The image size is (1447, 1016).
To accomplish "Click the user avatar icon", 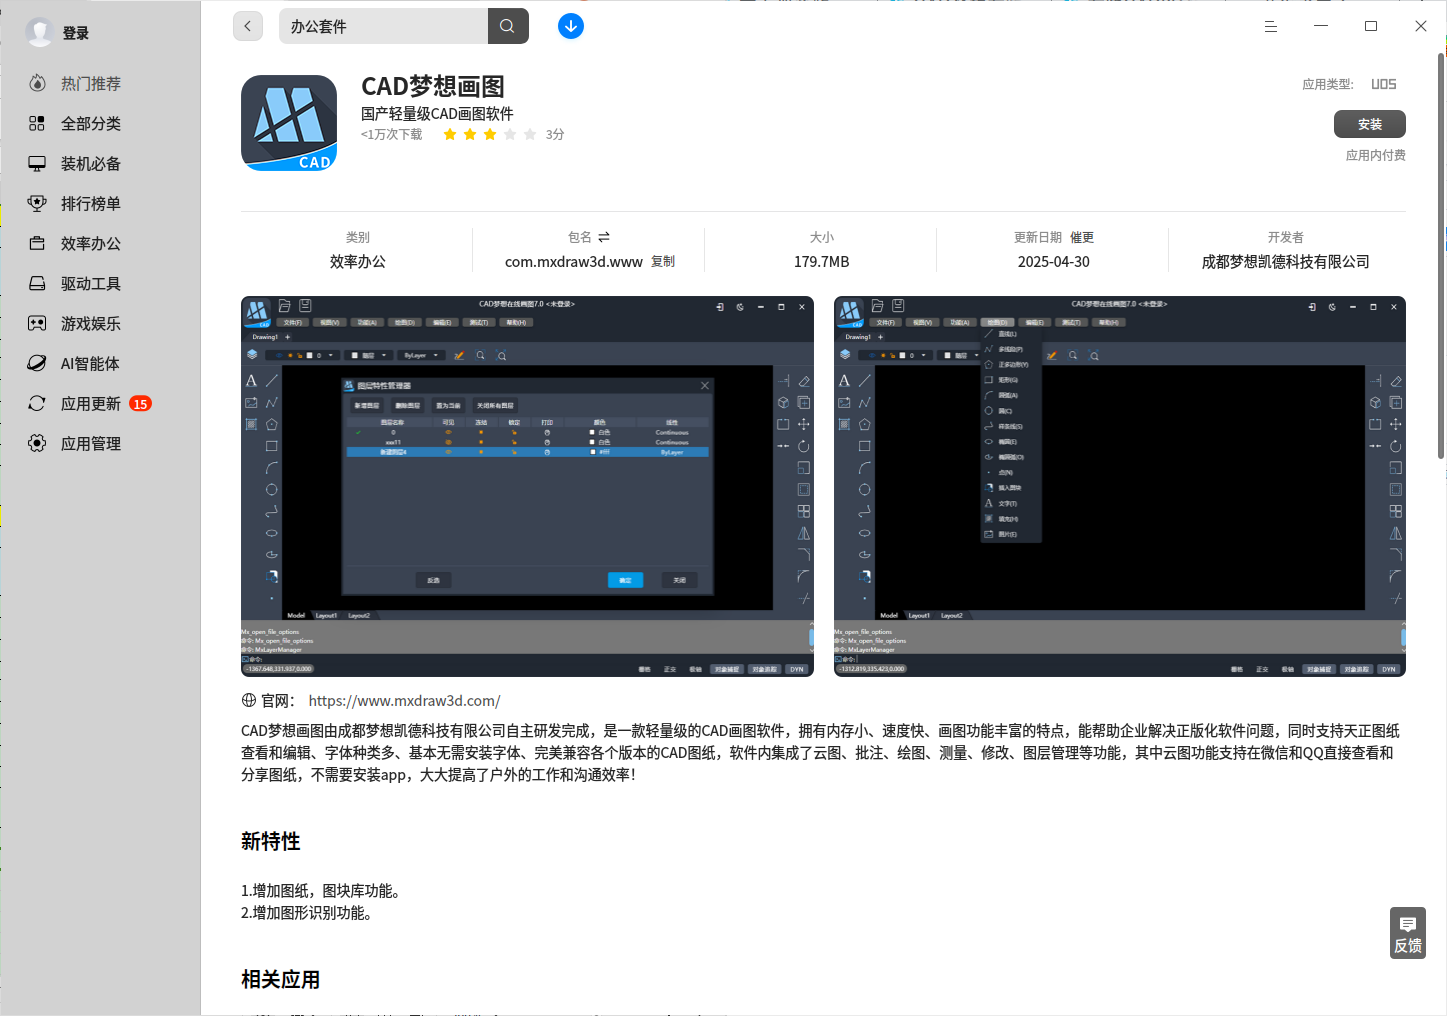I will pyautogui.click(x=40, y=32).
